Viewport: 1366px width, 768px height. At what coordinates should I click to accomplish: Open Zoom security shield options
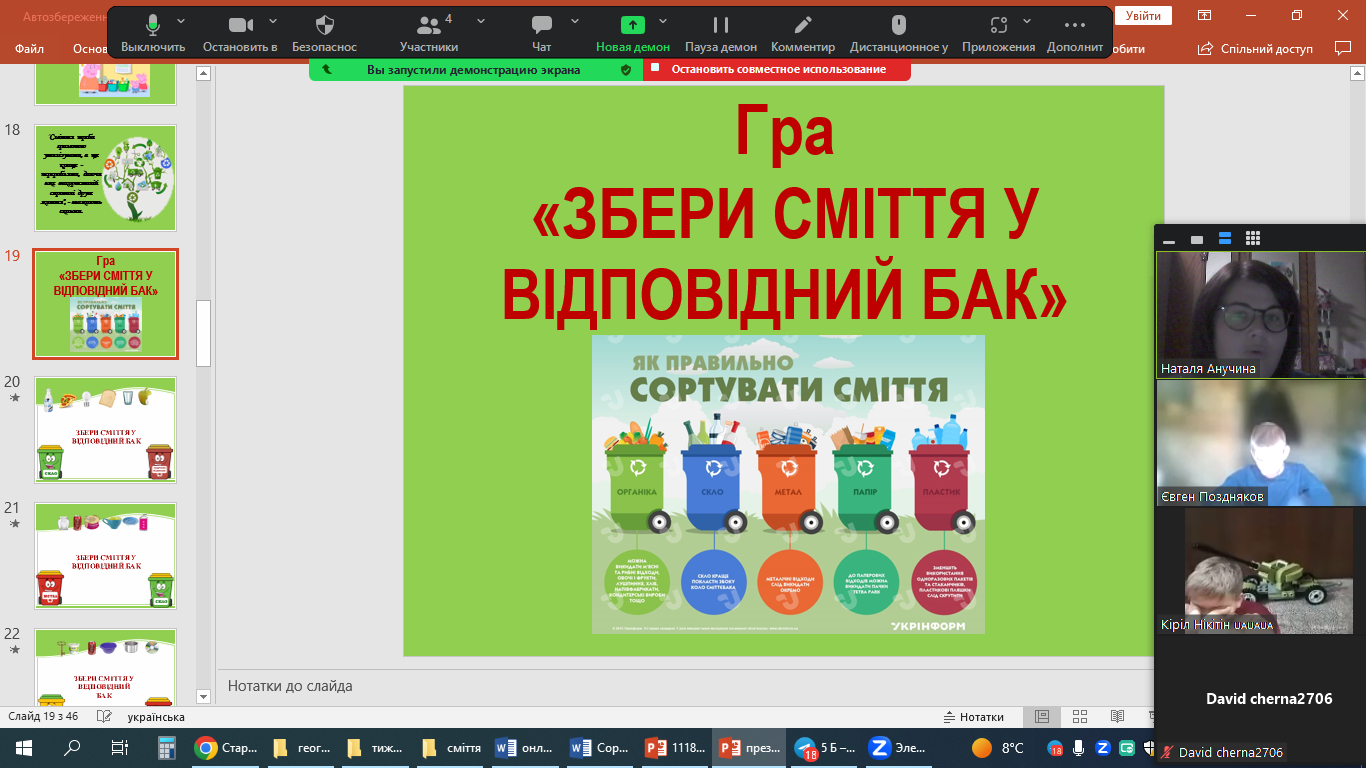tap(324, 33)
